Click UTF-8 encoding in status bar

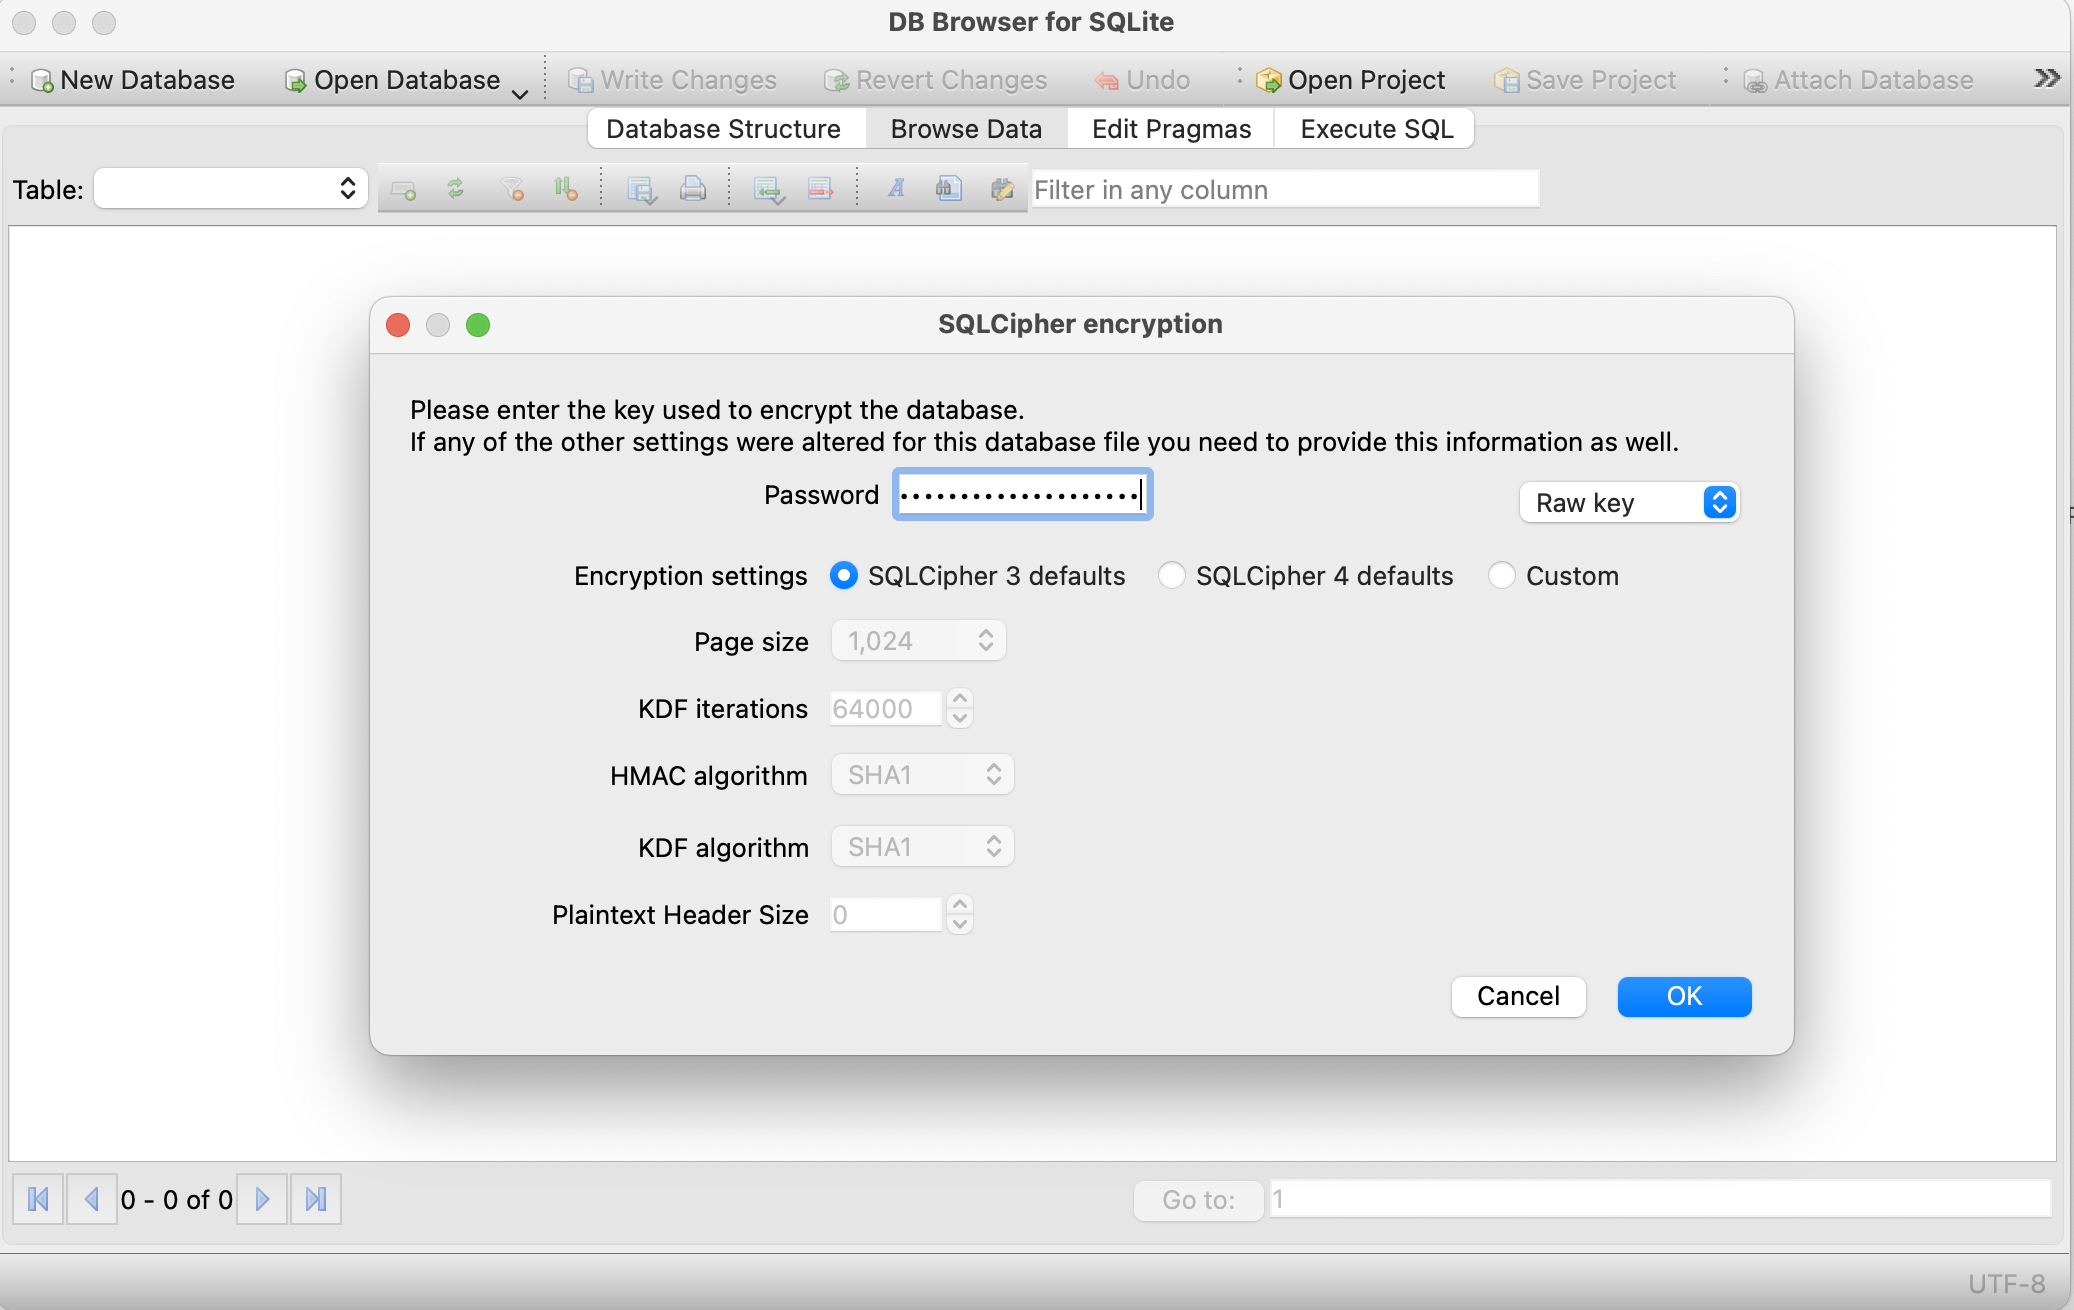tap(2006, 1283)
